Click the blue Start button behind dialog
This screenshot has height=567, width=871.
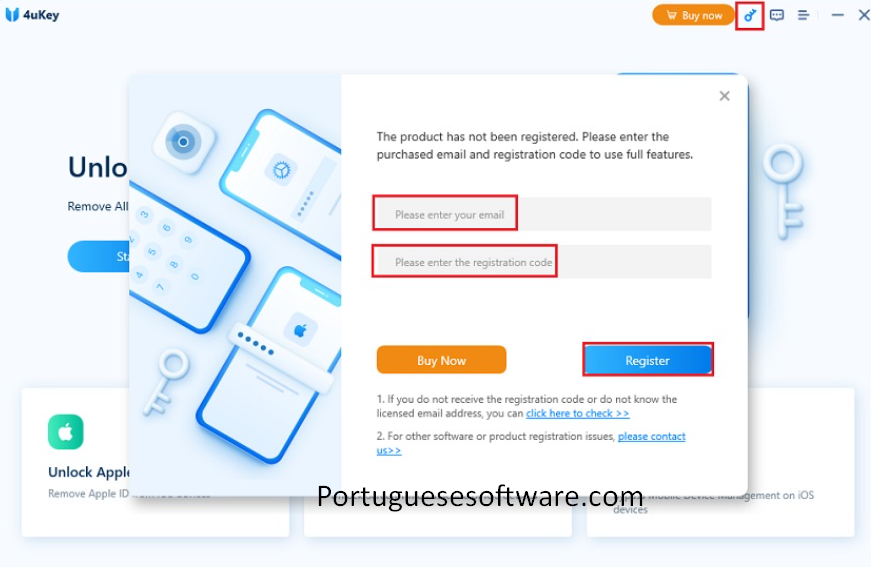coord(98,256)
